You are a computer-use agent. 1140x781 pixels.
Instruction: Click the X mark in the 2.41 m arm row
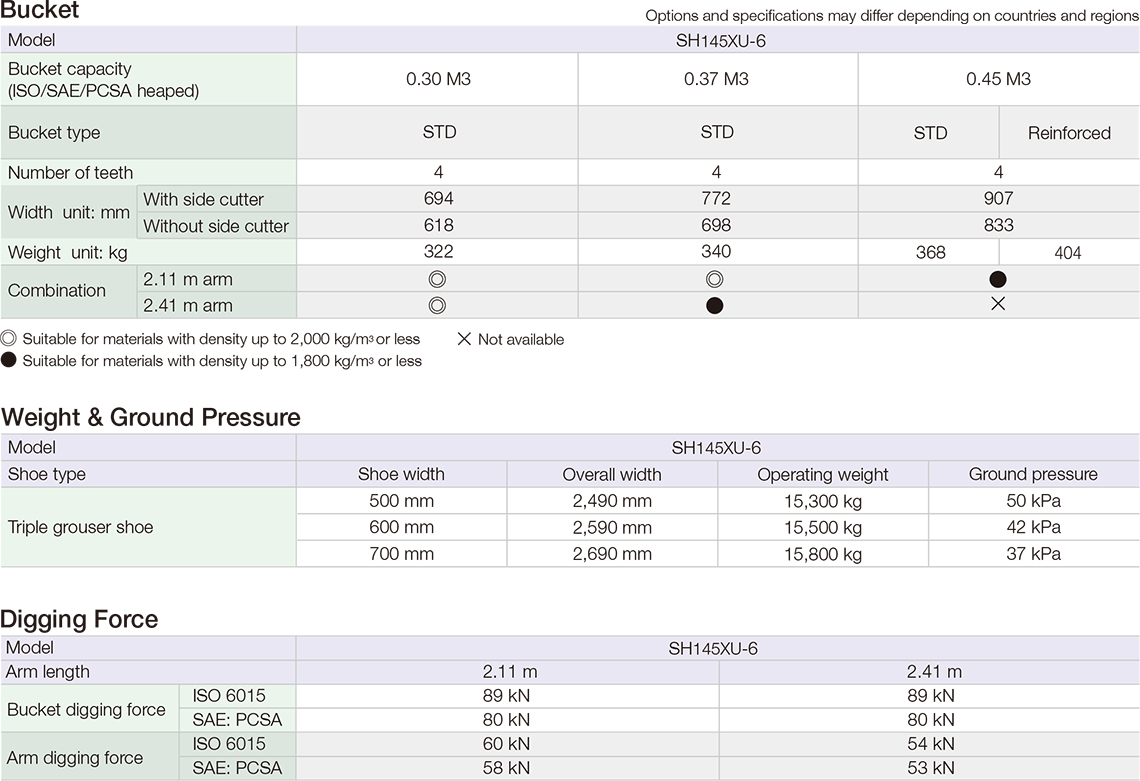[x=997, y=304]
